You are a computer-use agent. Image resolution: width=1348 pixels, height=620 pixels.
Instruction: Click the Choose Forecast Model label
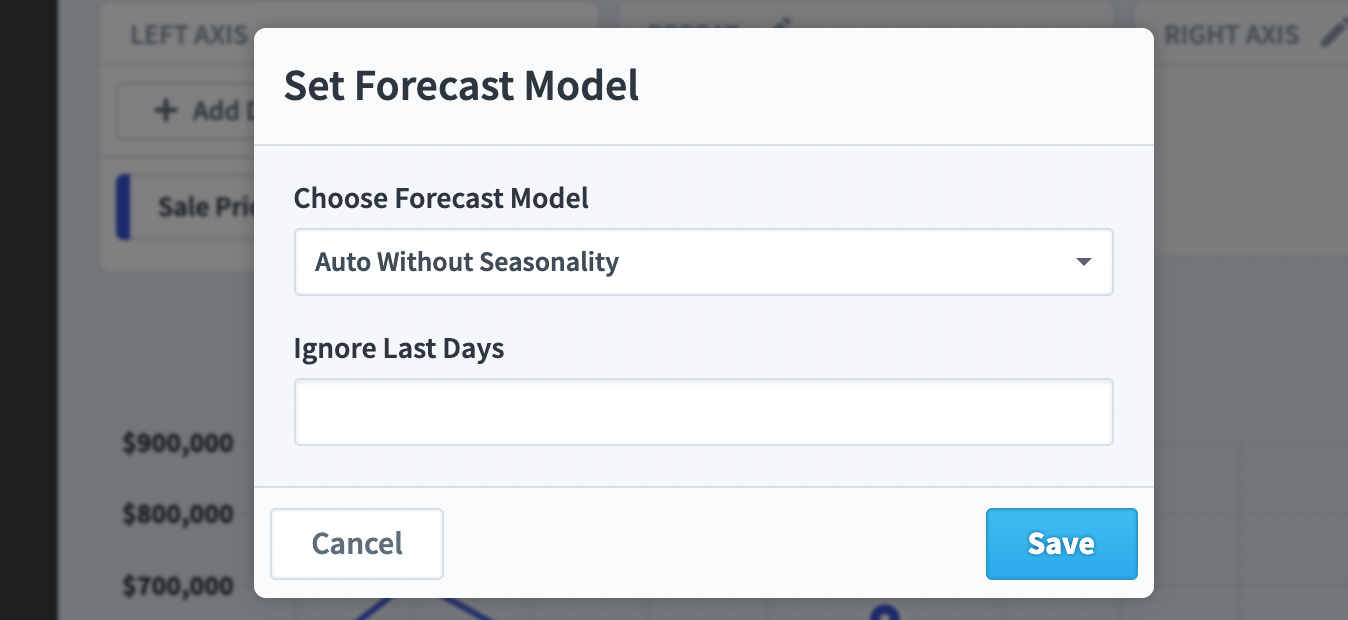[441, 199]
